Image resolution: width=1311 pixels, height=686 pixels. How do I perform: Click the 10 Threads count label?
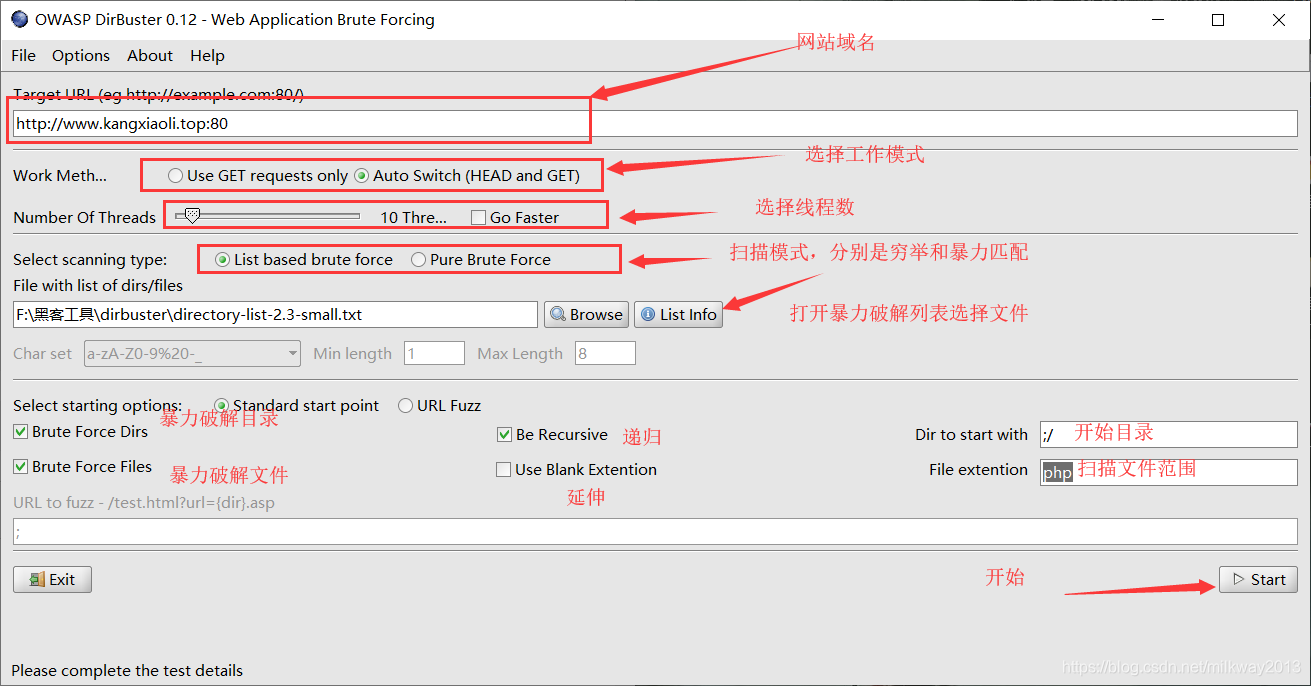[x=413, y=218]
